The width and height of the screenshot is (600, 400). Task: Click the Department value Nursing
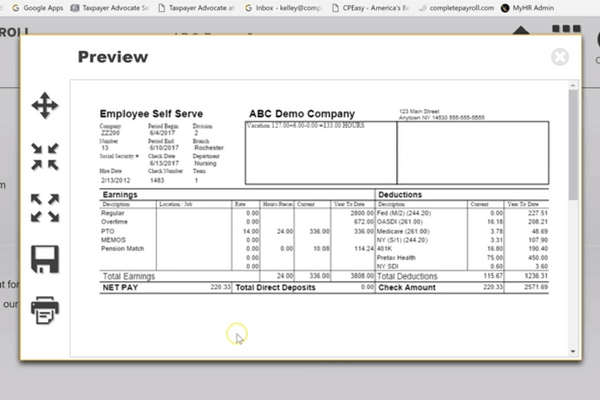coord(205,163)
